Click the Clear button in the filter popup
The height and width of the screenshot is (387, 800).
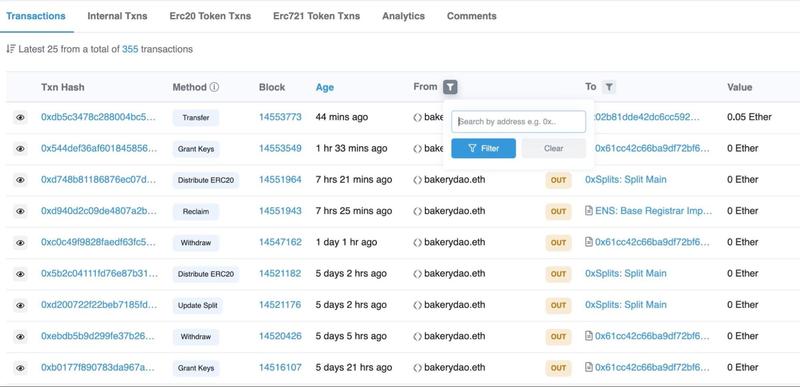click(x=554, y=148)
